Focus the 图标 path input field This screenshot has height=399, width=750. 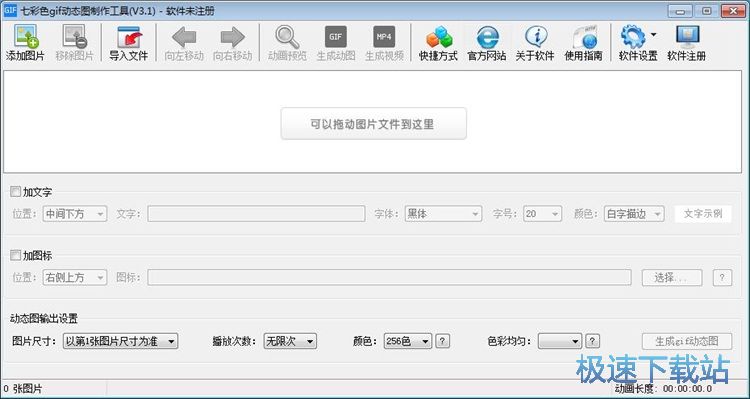[x=389, y=277]
